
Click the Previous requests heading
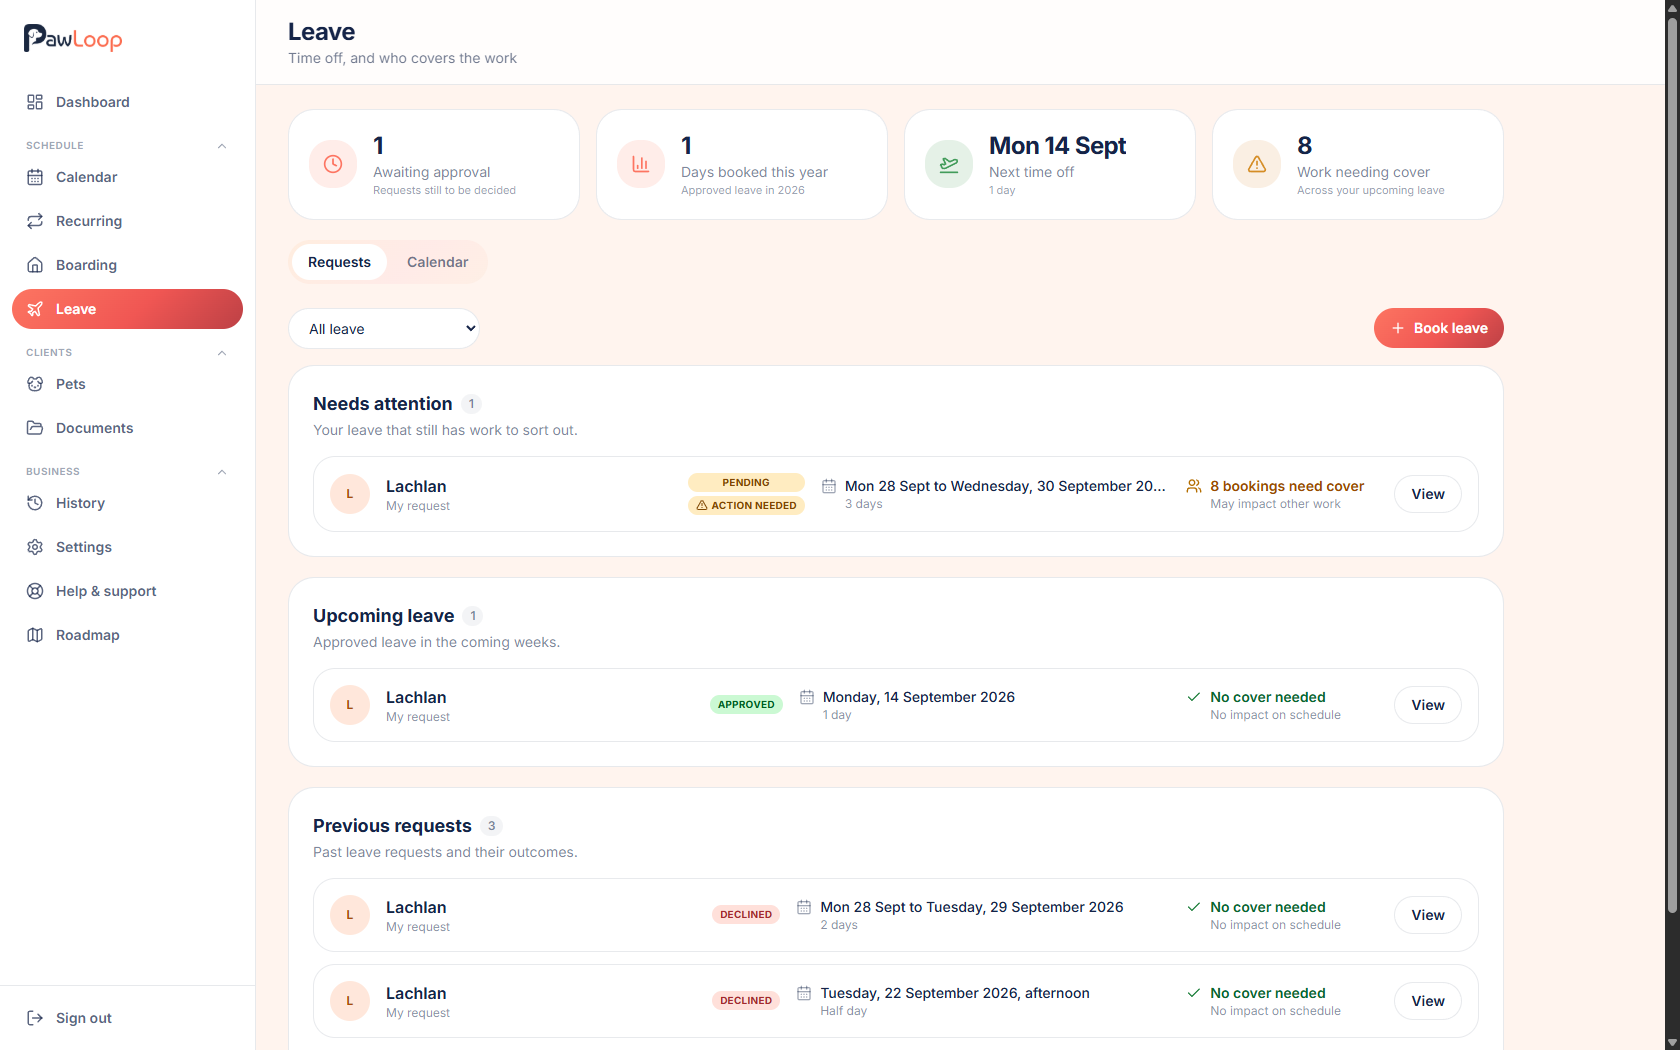[x=392, y=826]
